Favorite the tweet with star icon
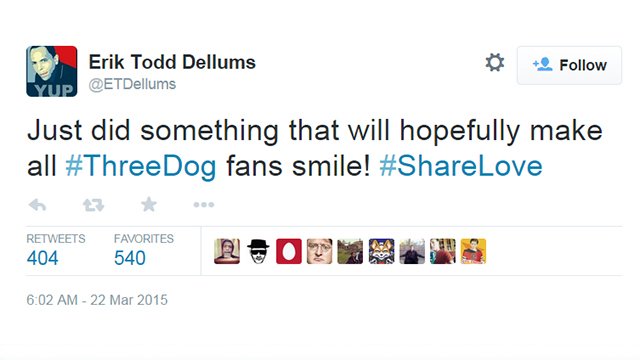Image resolution: width=640 pixels, height=360 pixels. coord(149,204)
